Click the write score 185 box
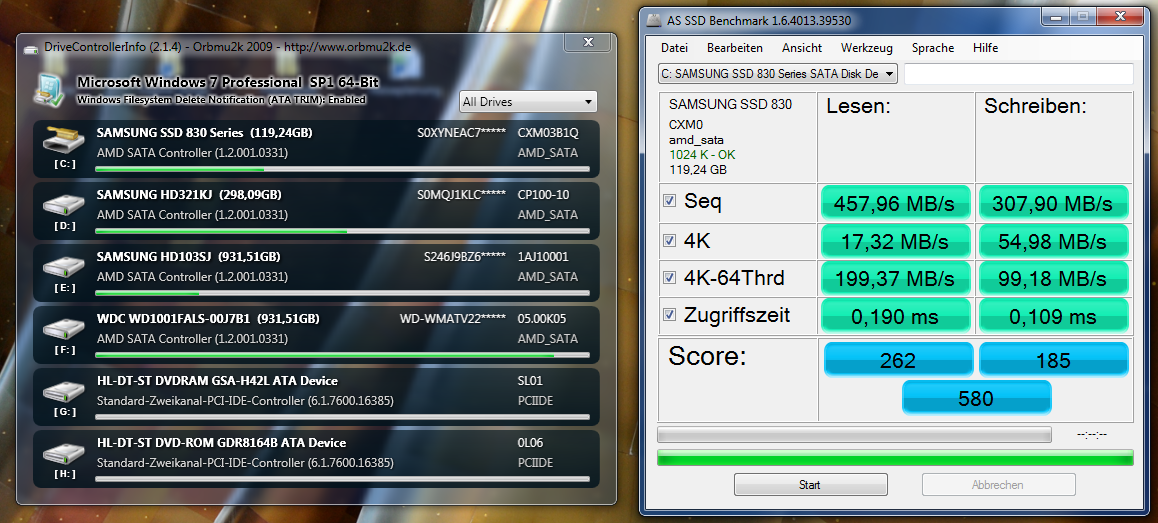Screen dimensions: 1158x523 (1053, 360)
